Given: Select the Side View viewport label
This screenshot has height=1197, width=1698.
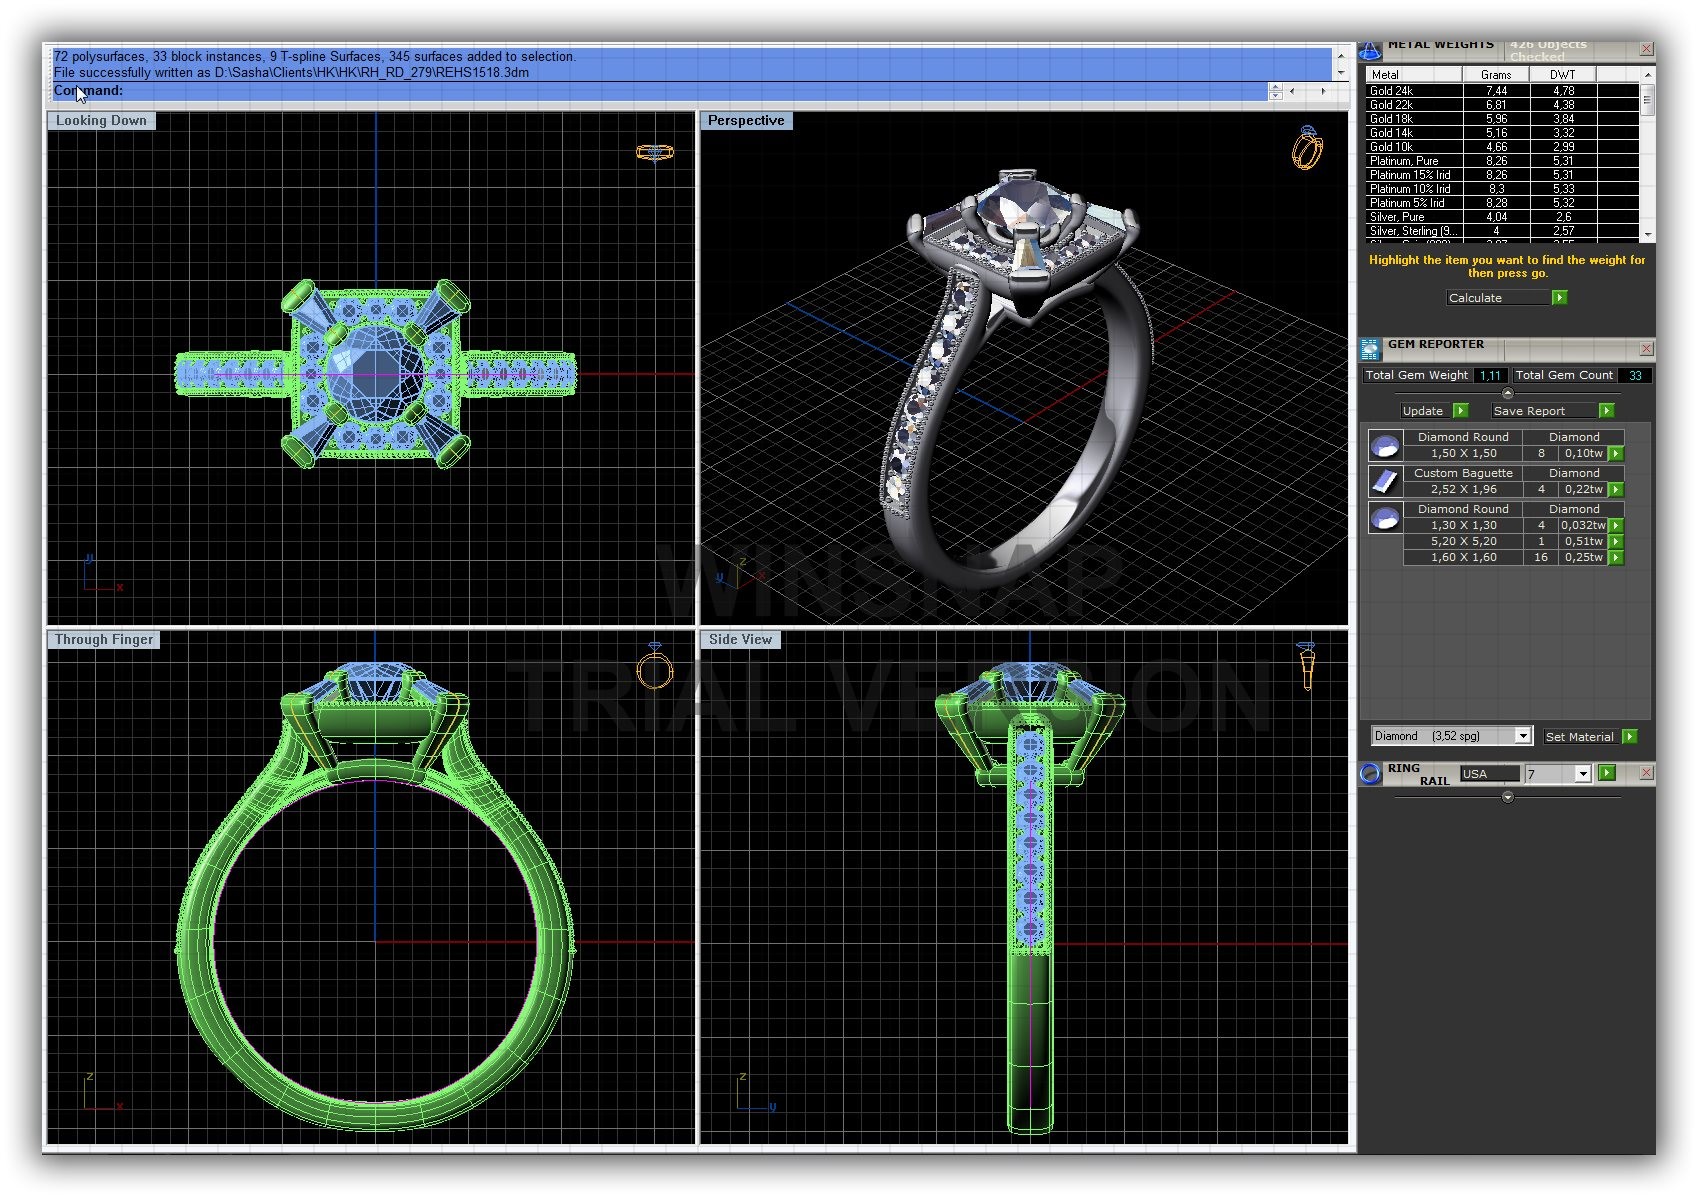Looking at the screenshot, I should [740, 640].
